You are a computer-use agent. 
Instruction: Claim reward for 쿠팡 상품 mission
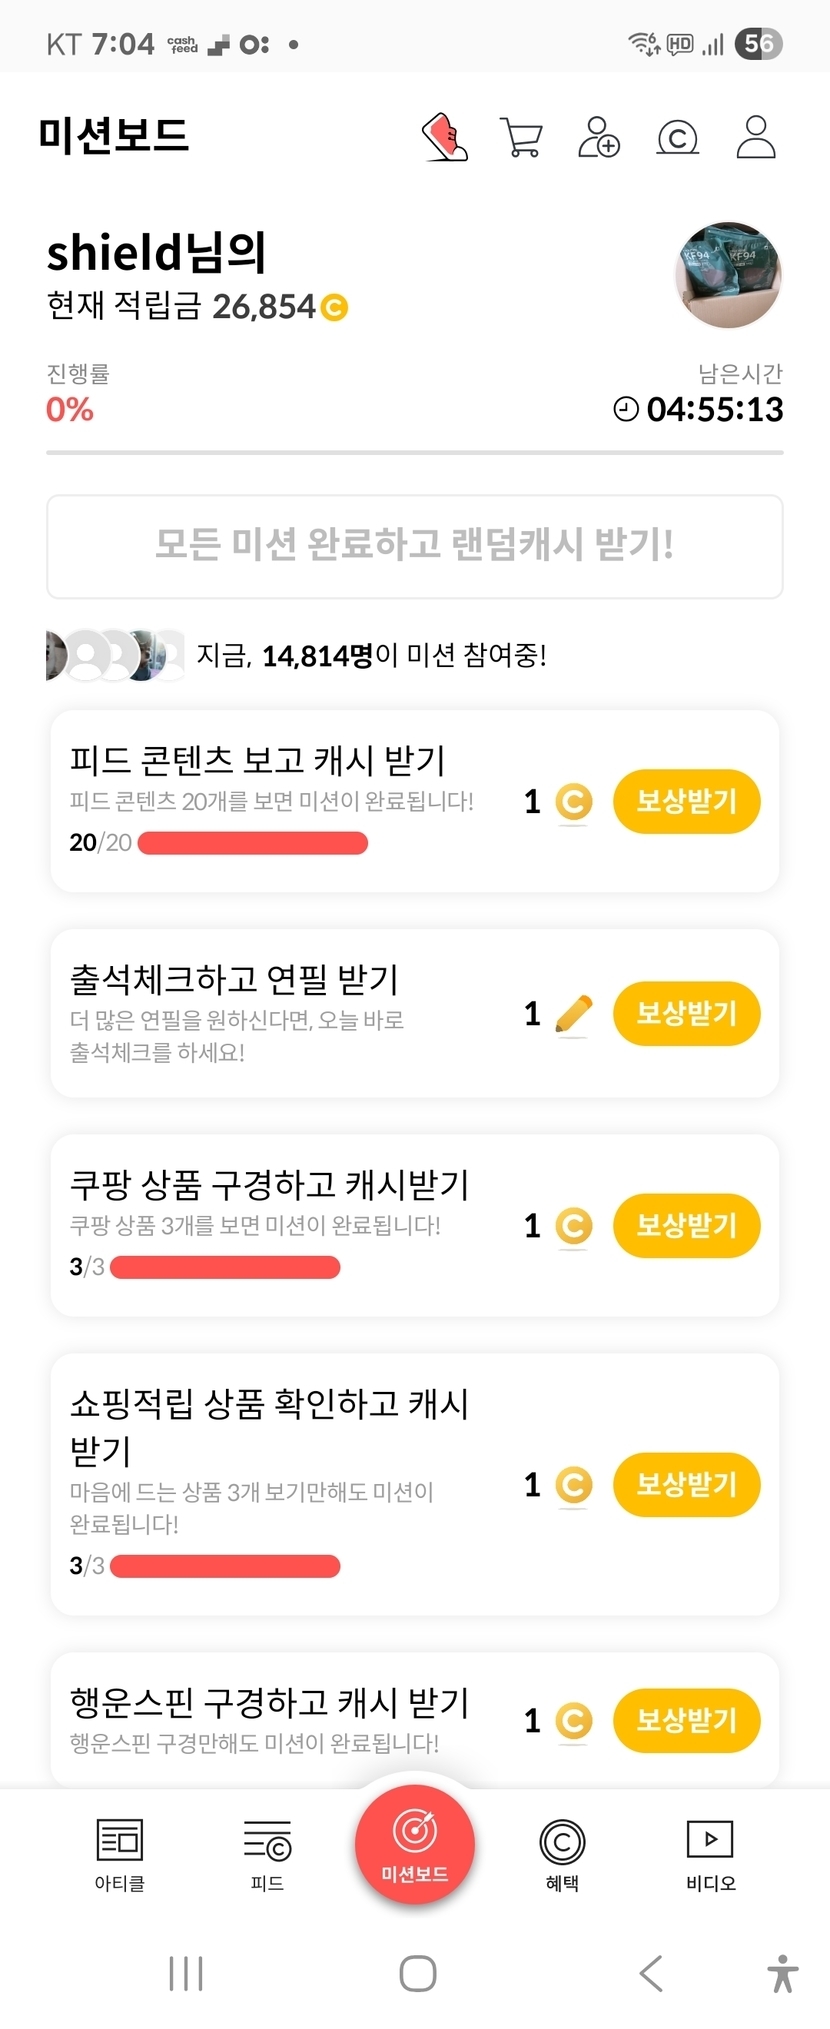[686, 1225]
